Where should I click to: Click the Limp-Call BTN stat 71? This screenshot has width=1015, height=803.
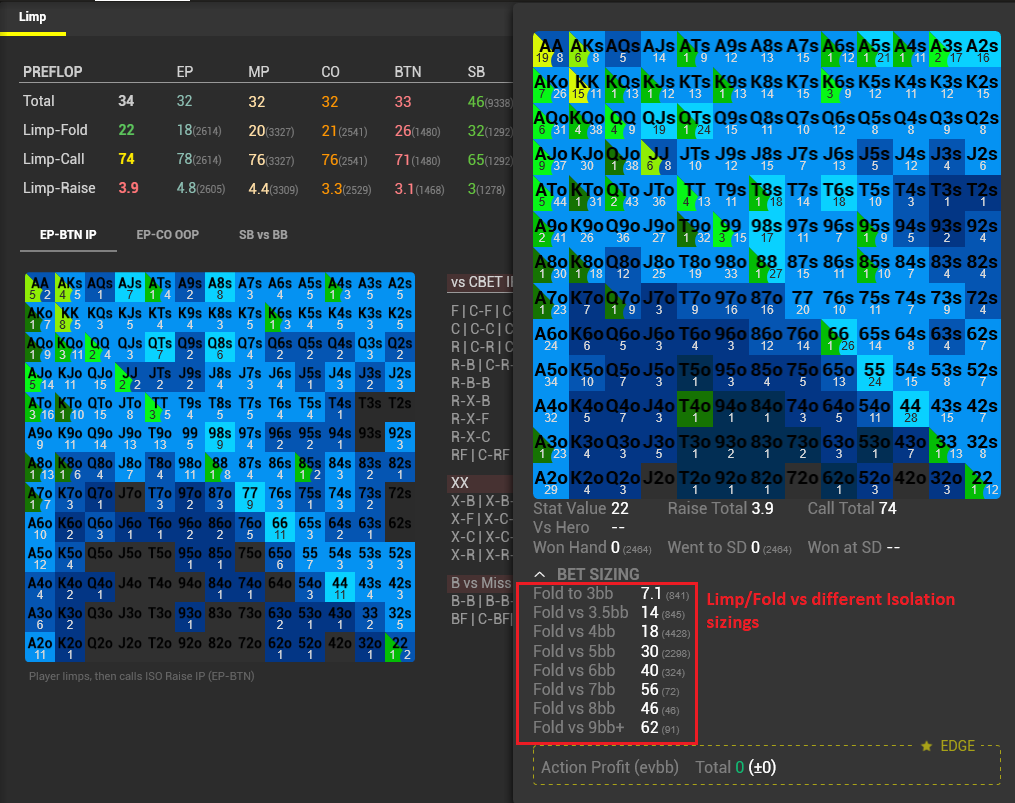pos(403,159)
